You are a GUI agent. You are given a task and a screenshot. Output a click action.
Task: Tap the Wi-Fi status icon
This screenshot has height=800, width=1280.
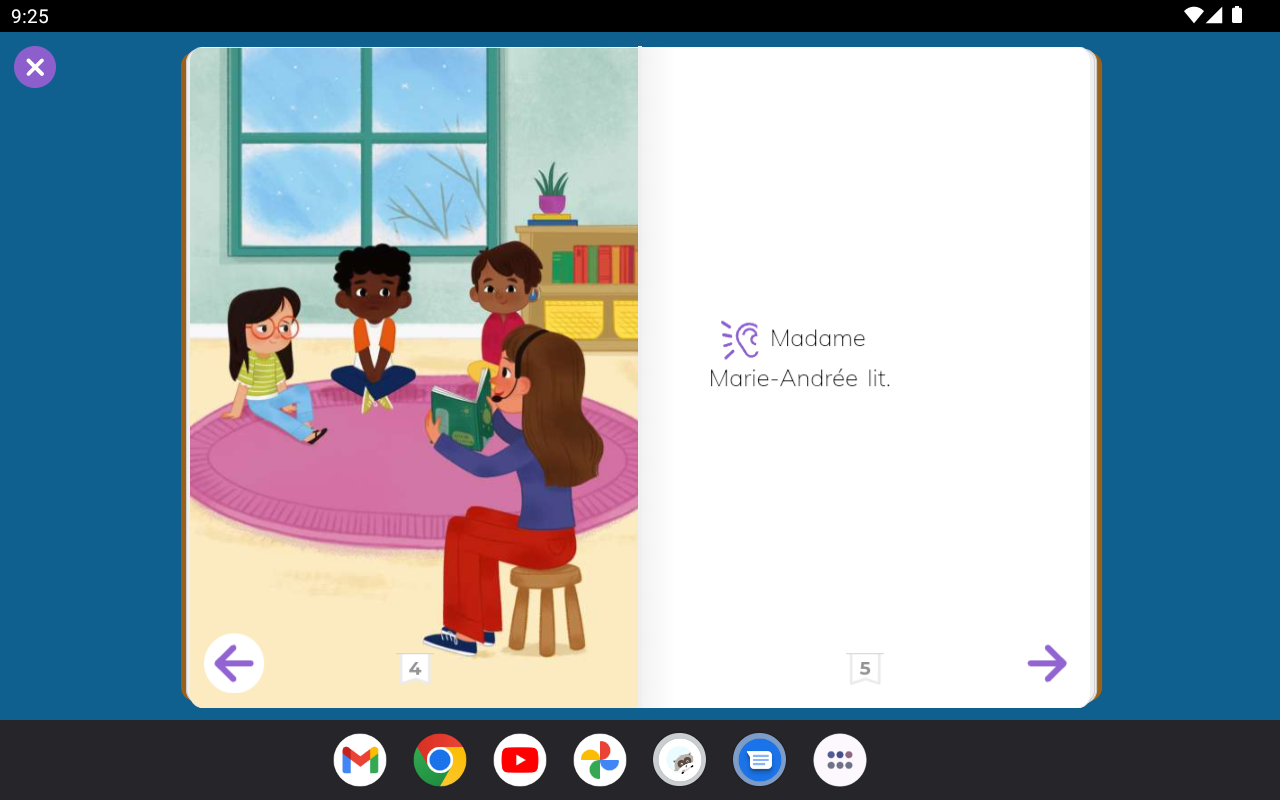[1193, 15]
